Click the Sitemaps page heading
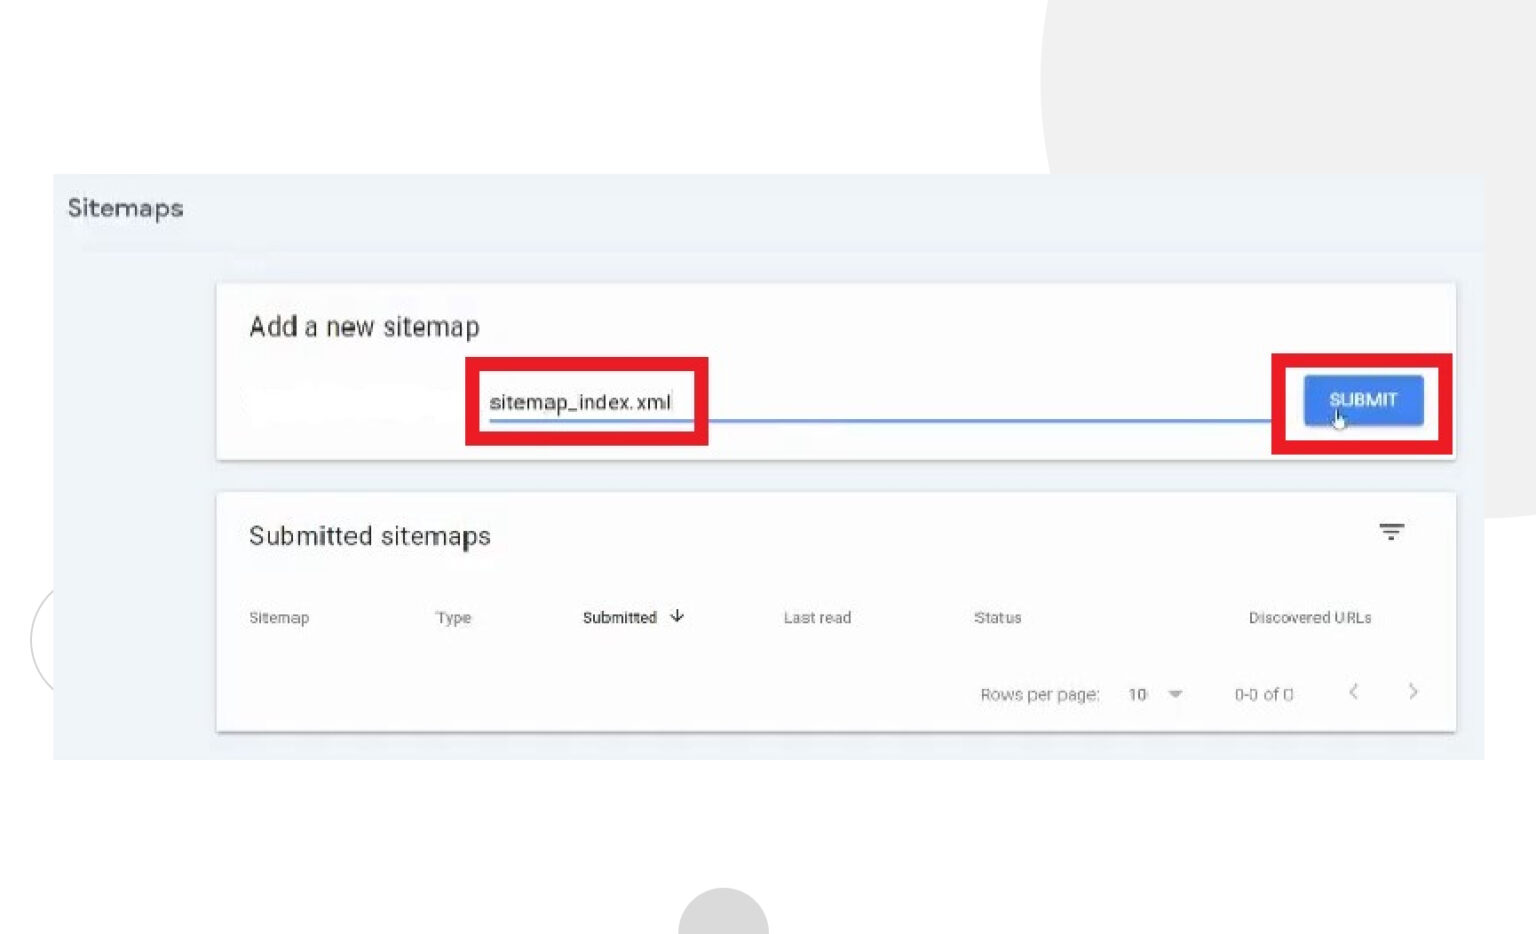The height and width of the screenshot is (934, 1536). click(126, 208)
